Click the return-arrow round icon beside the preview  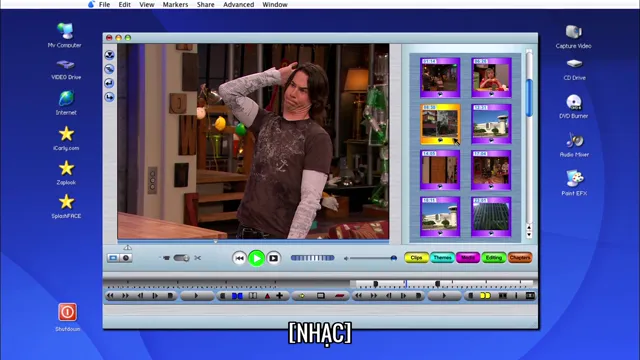109,83
